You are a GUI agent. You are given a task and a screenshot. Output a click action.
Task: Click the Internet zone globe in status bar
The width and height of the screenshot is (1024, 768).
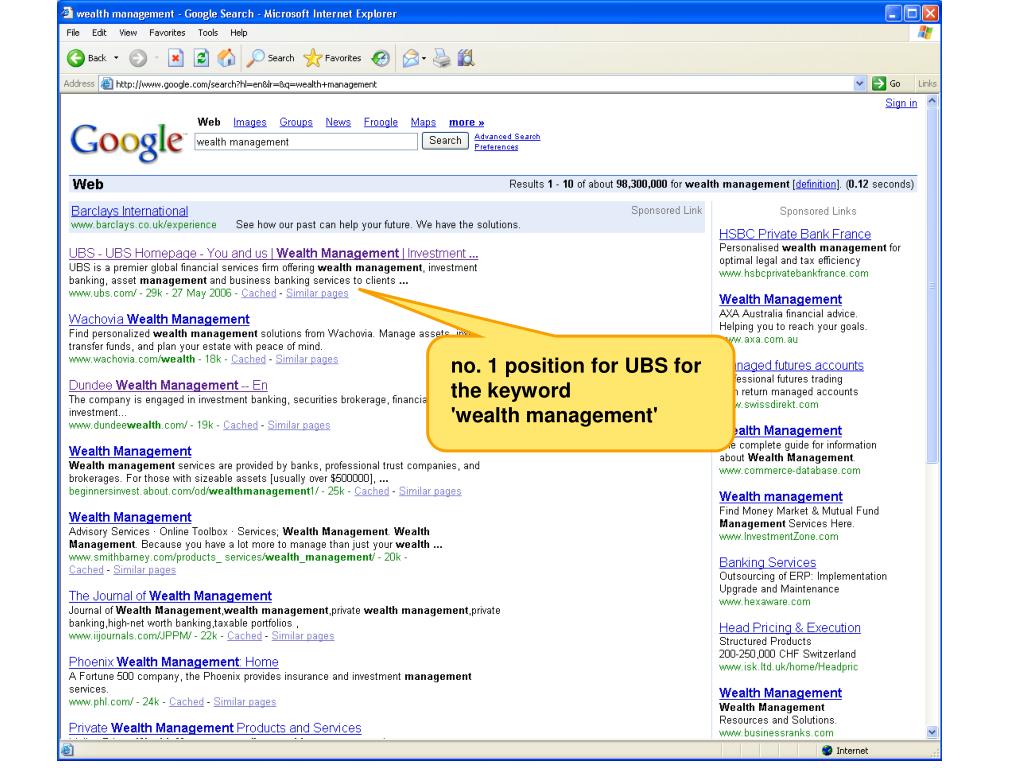[x=827, y=750]
